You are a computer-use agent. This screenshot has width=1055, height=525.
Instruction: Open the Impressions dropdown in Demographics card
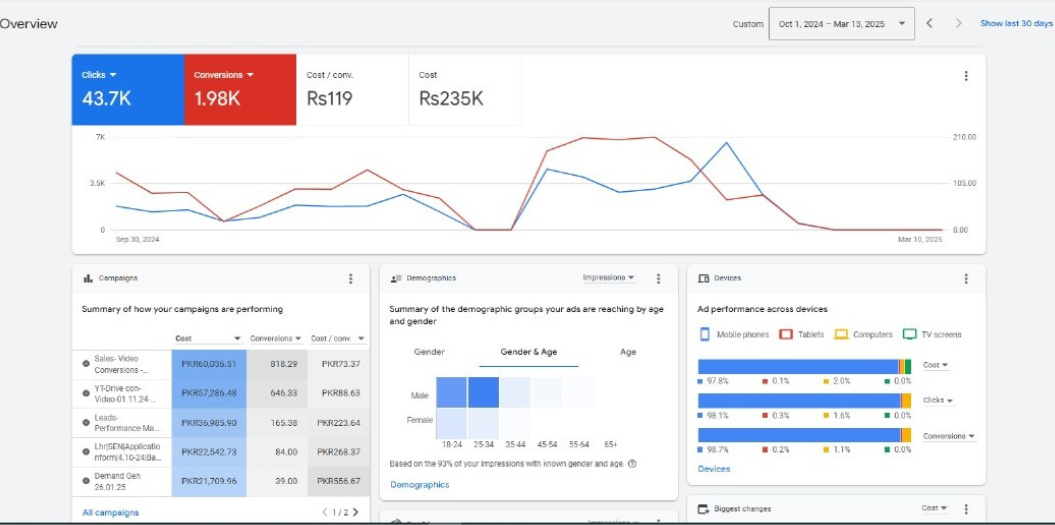(x=609, y=278)
